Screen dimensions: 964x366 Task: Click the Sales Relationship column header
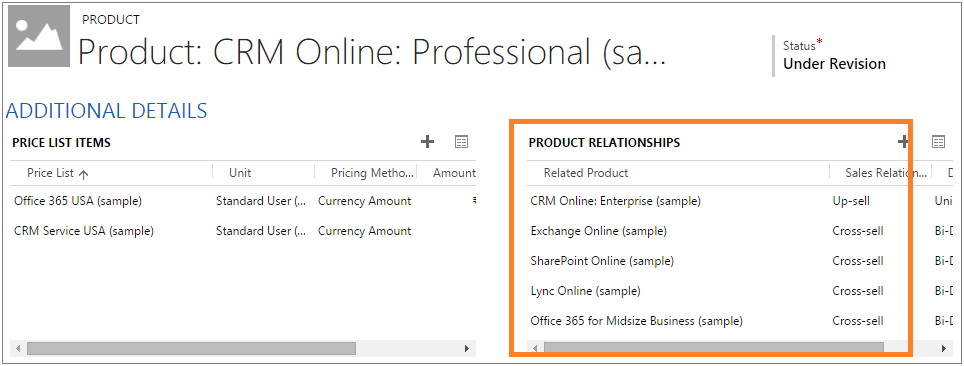pos(886,173)
